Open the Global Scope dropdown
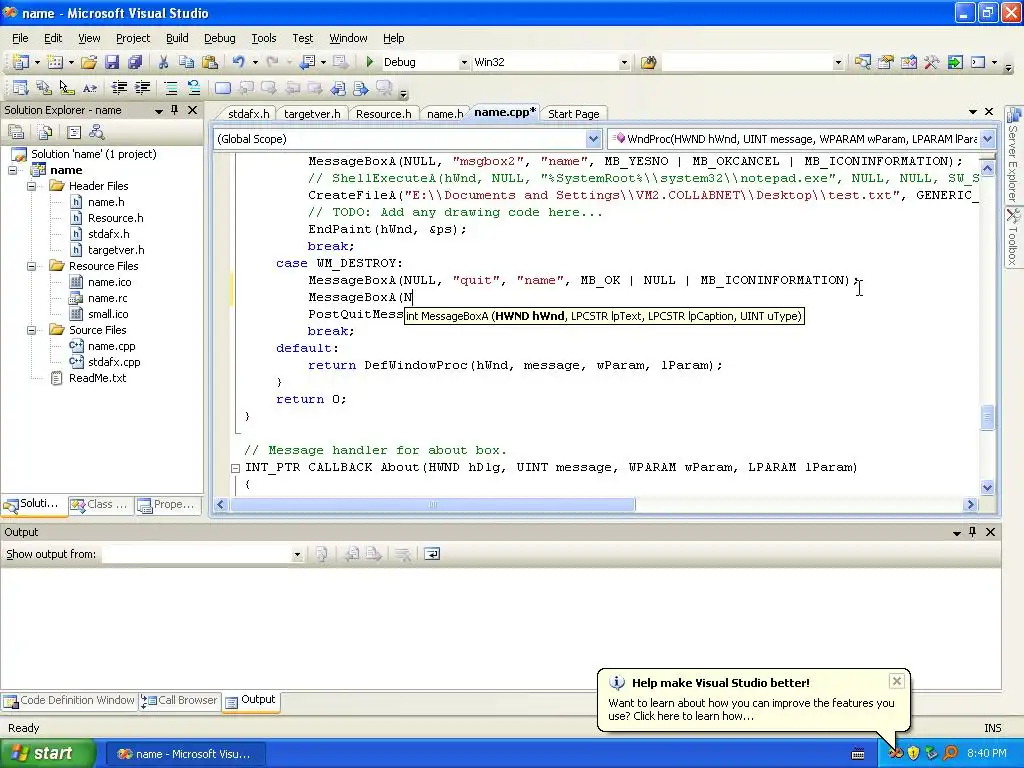The width and height of the screenshot is (1024, 768). (x=593, y=139)
